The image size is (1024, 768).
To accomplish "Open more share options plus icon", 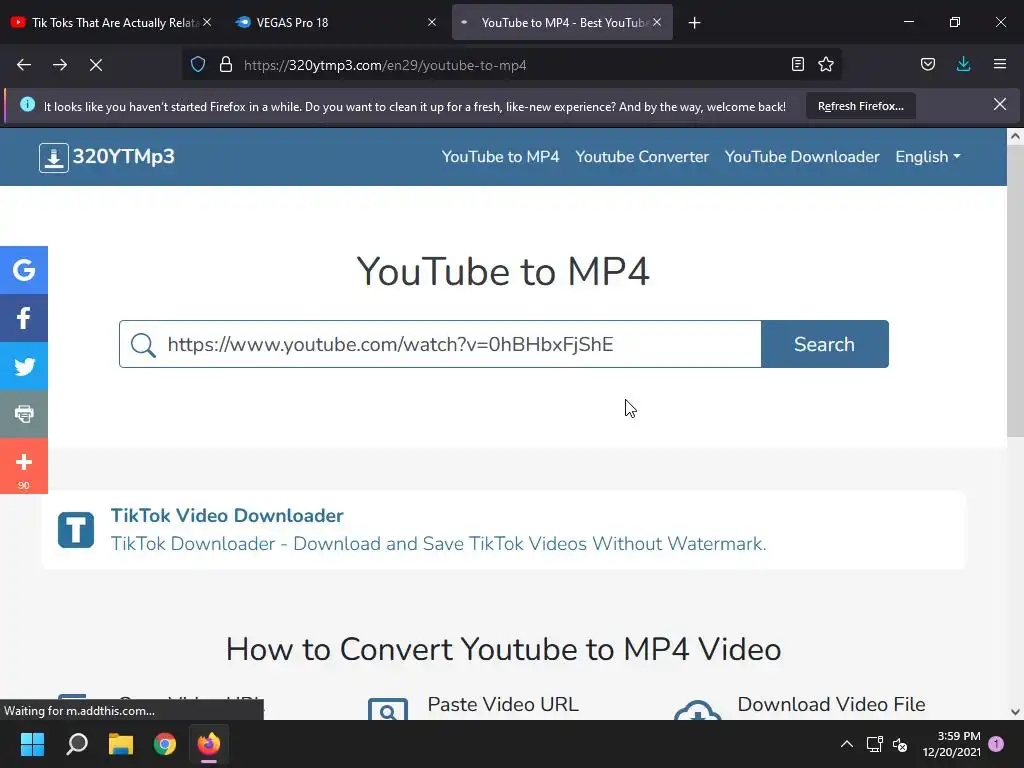I will (x=24, y=466).
